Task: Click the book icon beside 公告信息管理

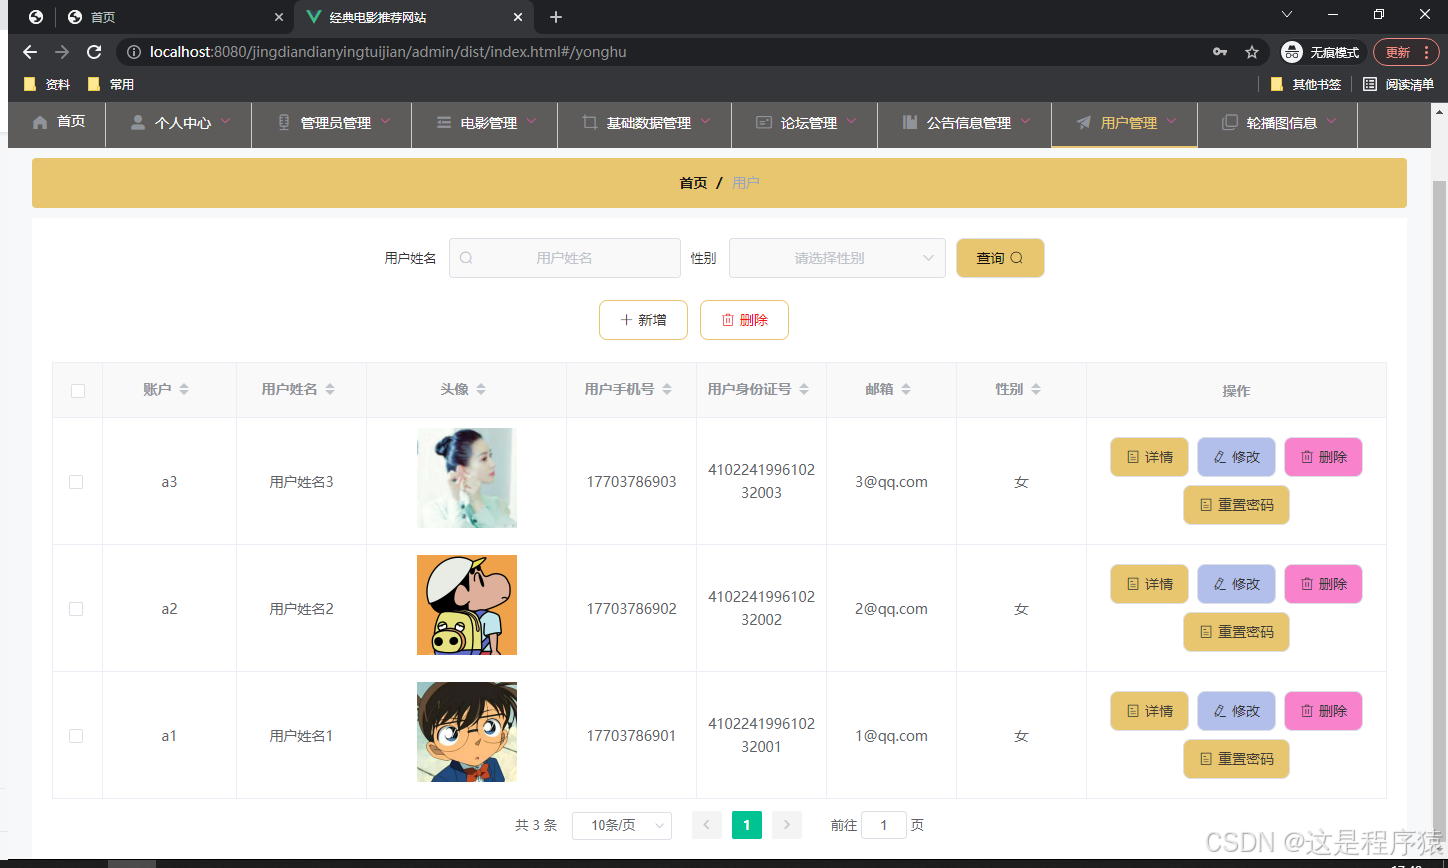Action: coord(910,122)
